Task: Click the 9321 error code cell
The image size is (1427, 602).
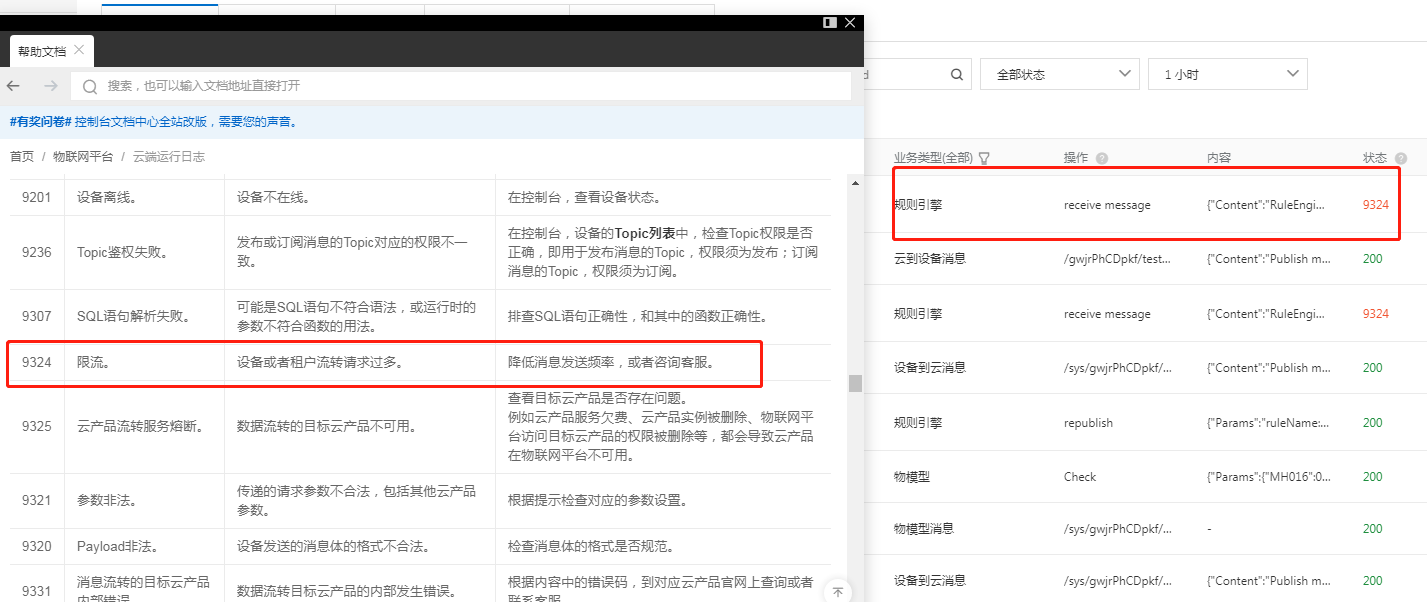Action: click(x=36, y=500)
